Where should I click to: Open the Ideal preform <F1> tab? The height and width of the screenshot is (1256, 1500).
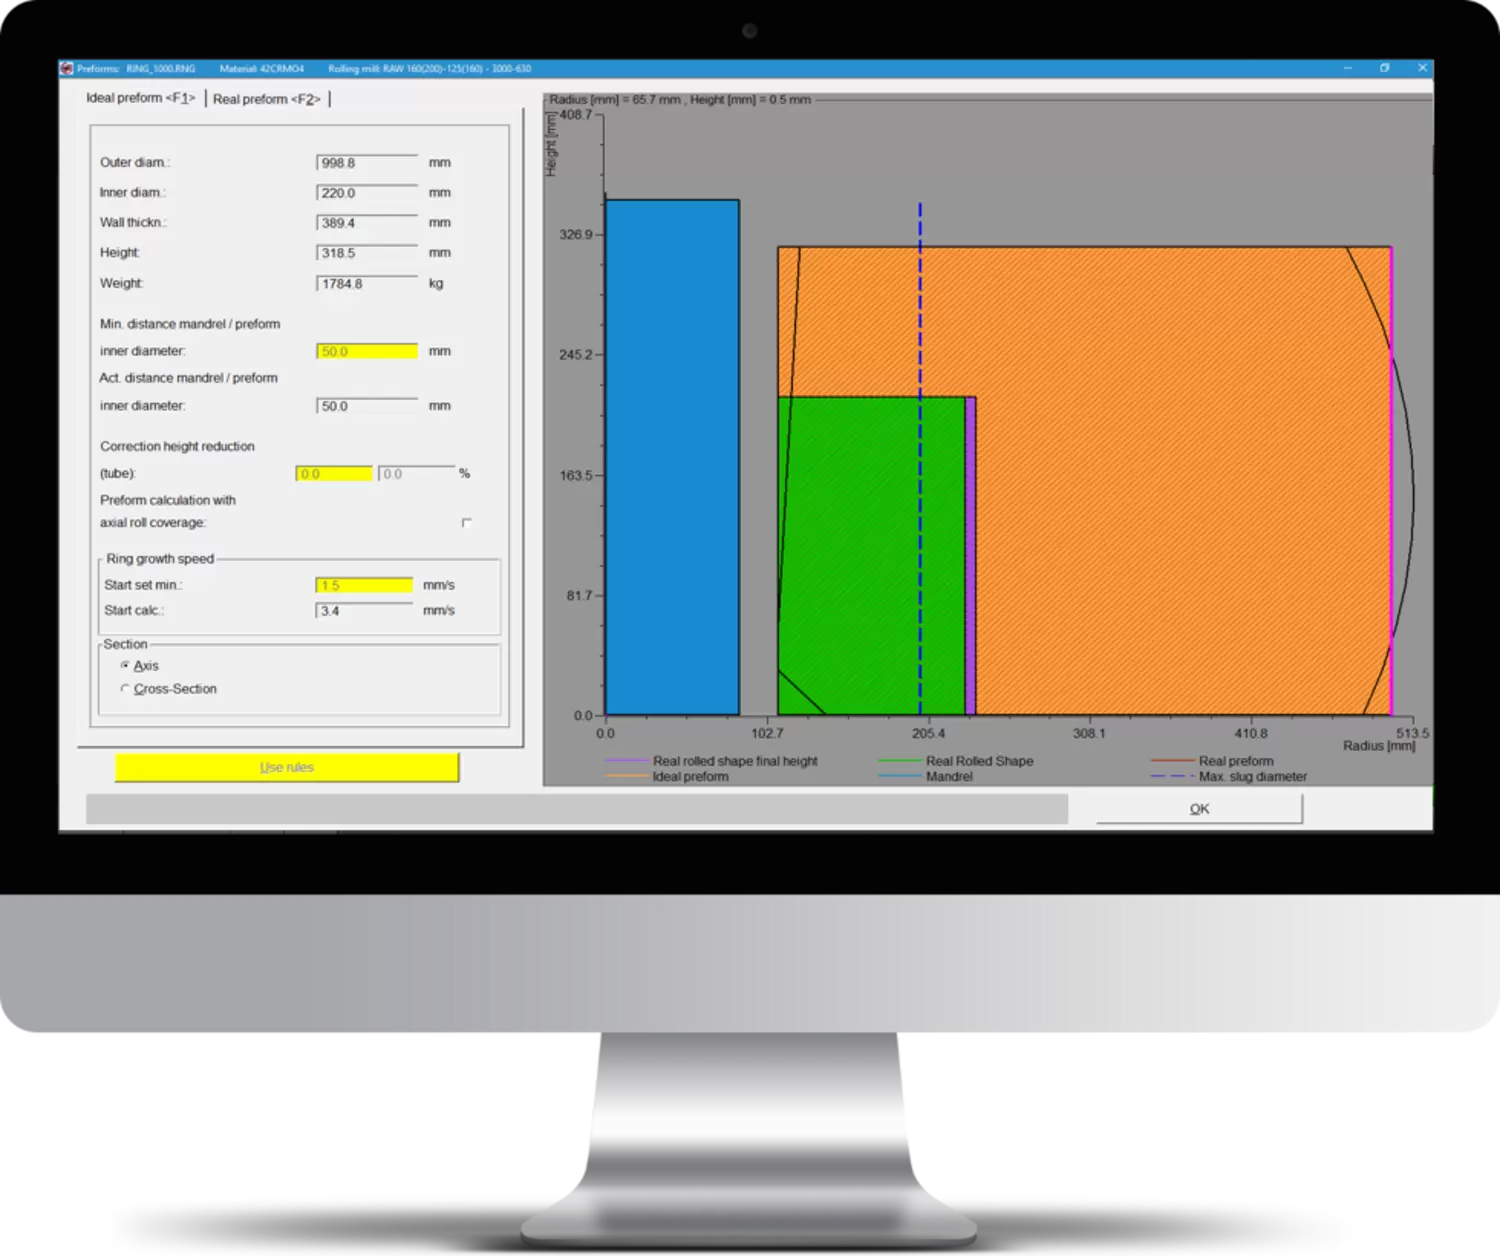click(141, 98)
